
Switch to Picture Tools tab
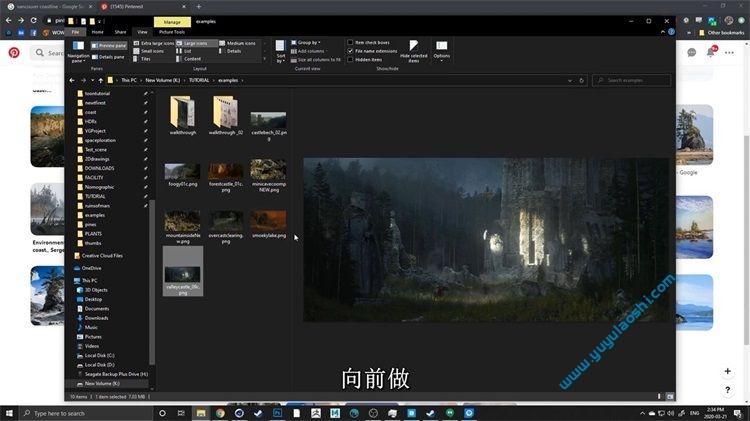pyautogui.click(x=172, y=32)
